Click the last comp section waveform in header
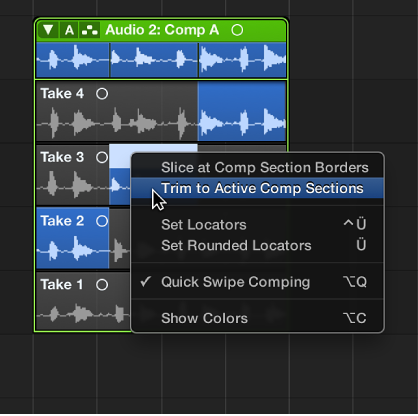Screen dimensions: 418x416 pos(242,60)
